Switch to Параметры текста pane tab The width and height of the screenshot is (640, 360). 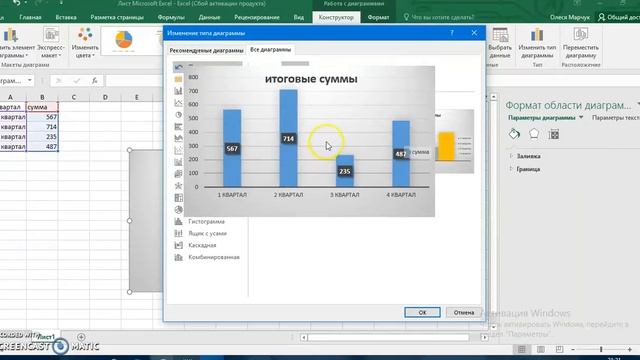click(616, 118)
